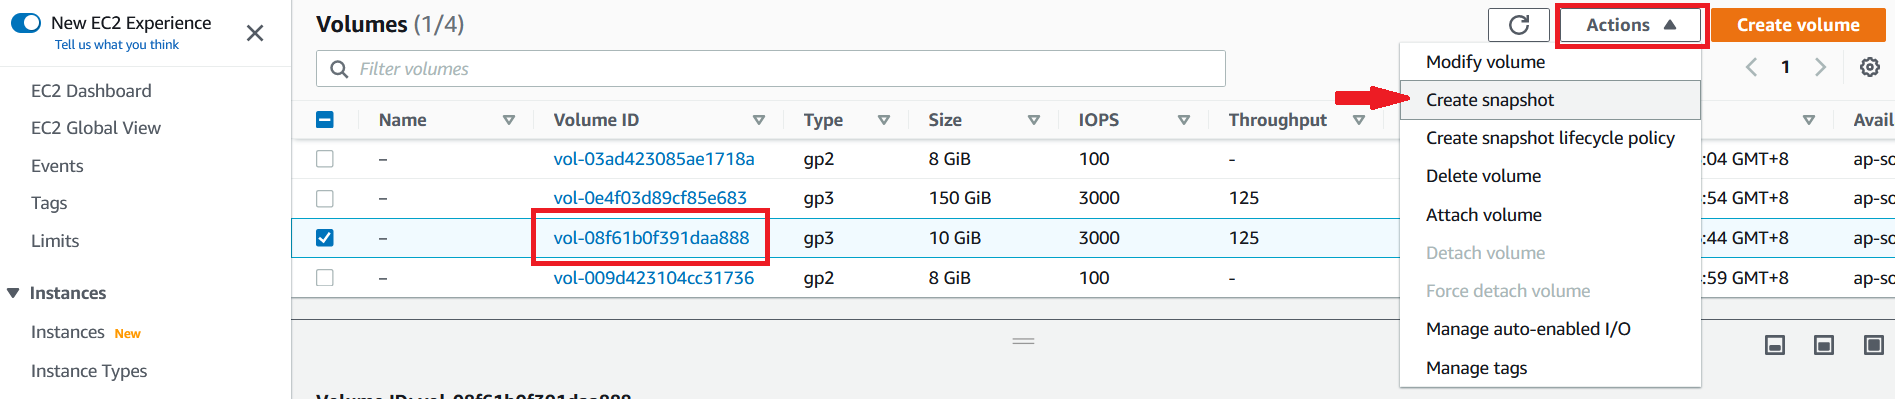This screenshot has height=399, width=1895.
Task: Sort by the Size column arrow
Action: click(1034, 120)
